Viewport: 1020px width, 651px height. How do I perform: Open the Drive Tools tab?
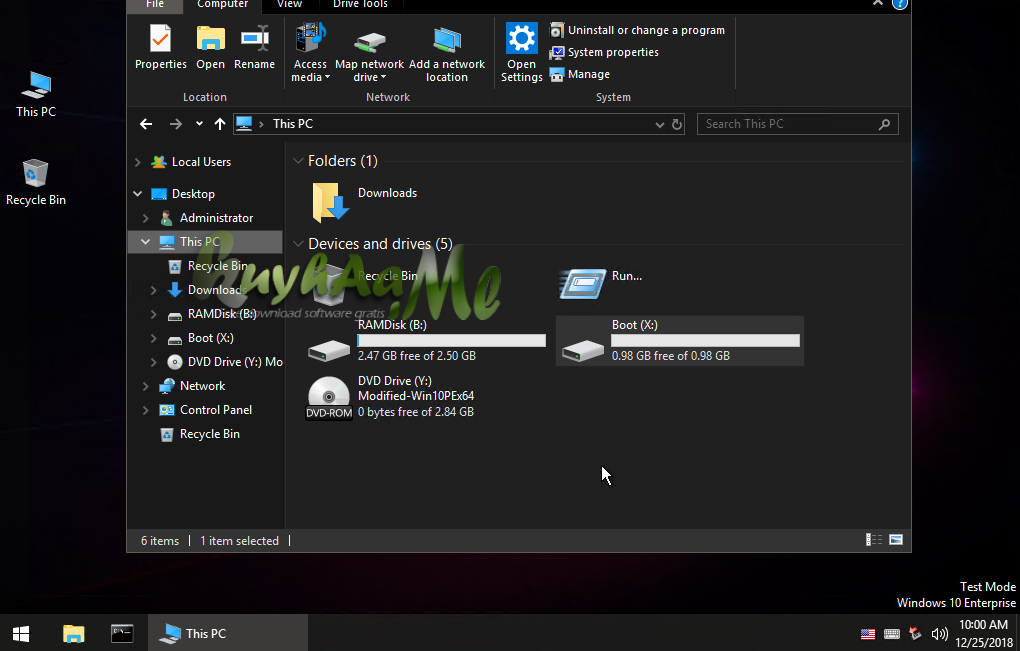[360, 5]
